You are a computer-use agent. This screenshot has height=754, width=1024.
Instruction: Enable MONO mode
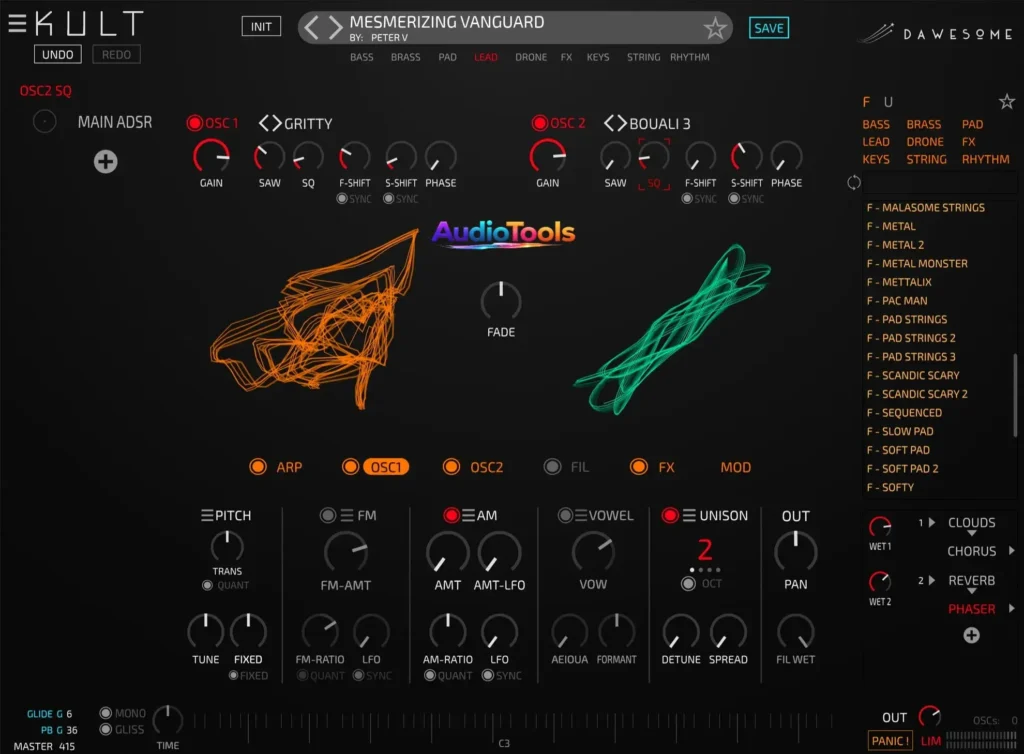[x=107, y=713]
